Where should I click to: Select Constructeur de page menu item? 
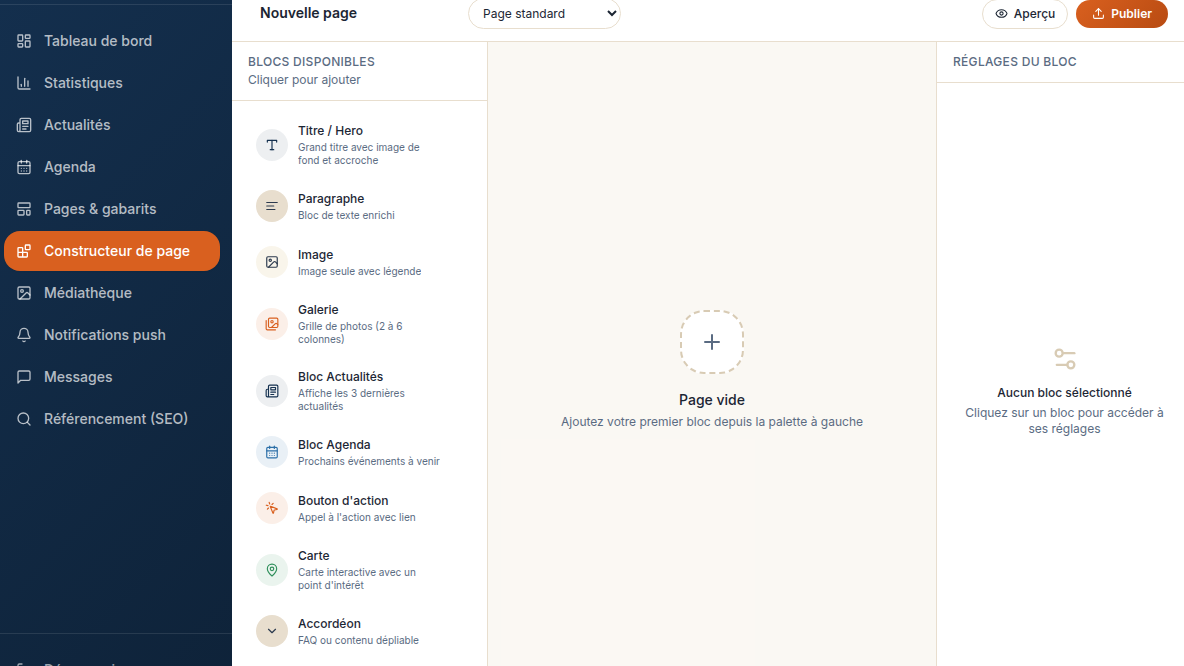click(112, 251)
